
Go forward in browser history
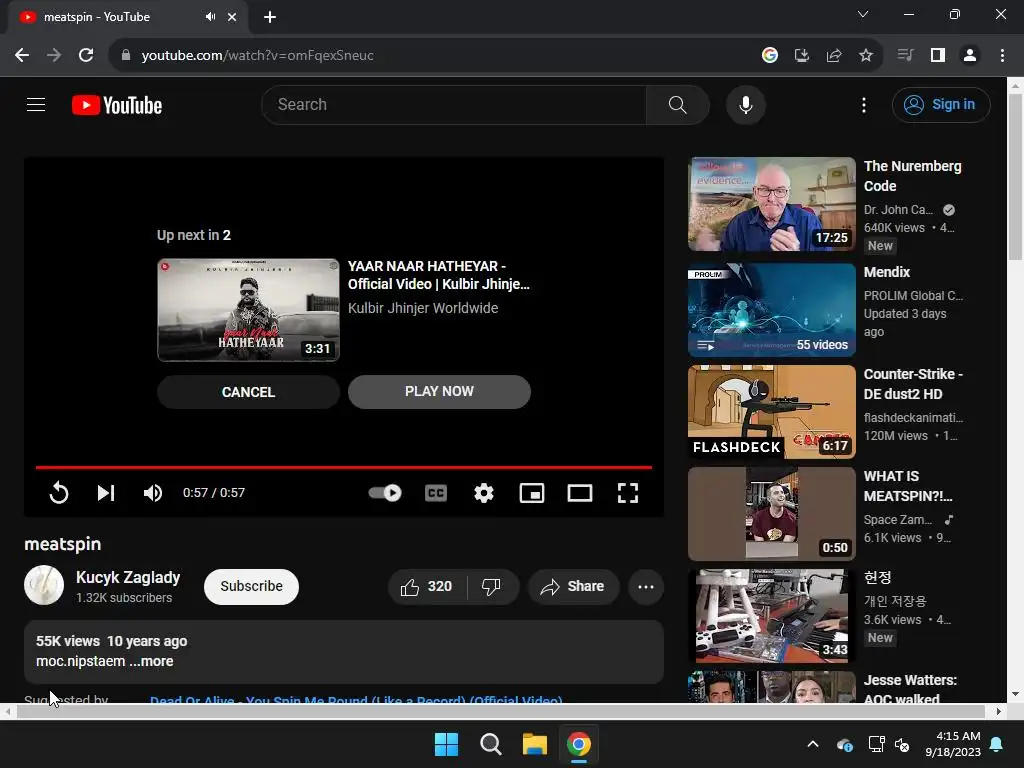[54, 56]
